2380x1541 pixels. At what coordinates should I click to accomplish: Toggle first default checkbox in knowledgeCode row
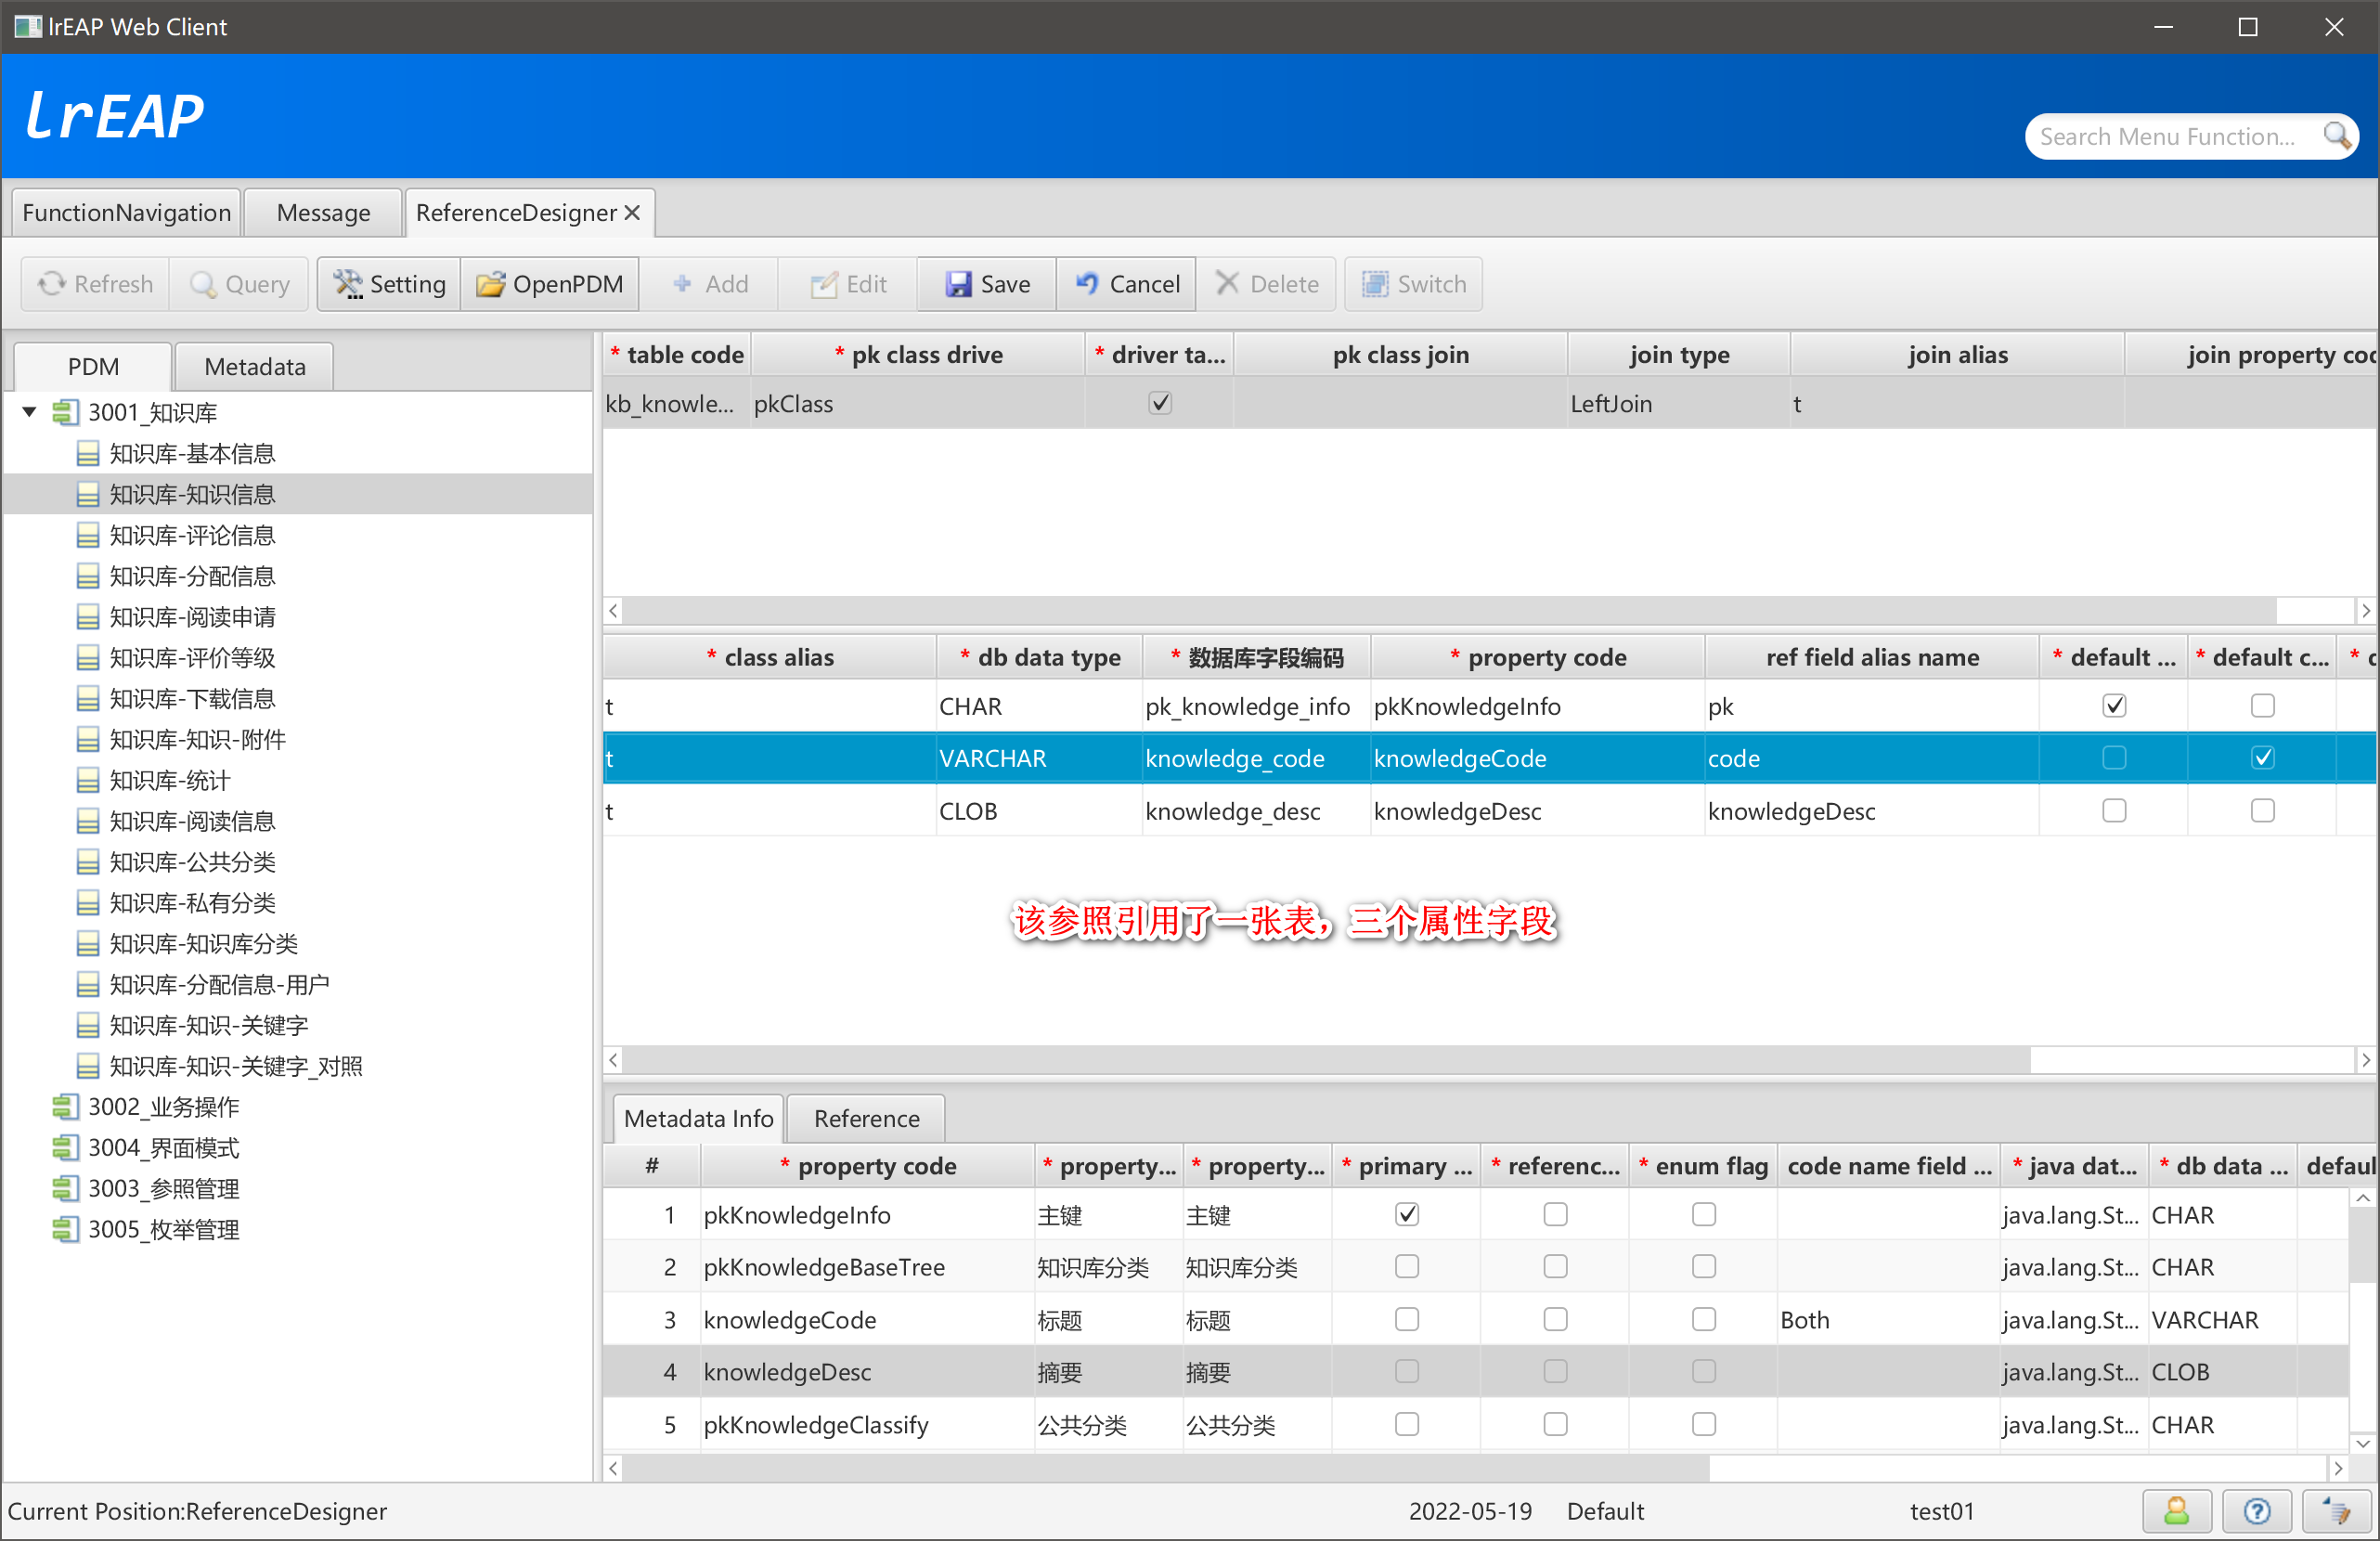(2114, 758)
